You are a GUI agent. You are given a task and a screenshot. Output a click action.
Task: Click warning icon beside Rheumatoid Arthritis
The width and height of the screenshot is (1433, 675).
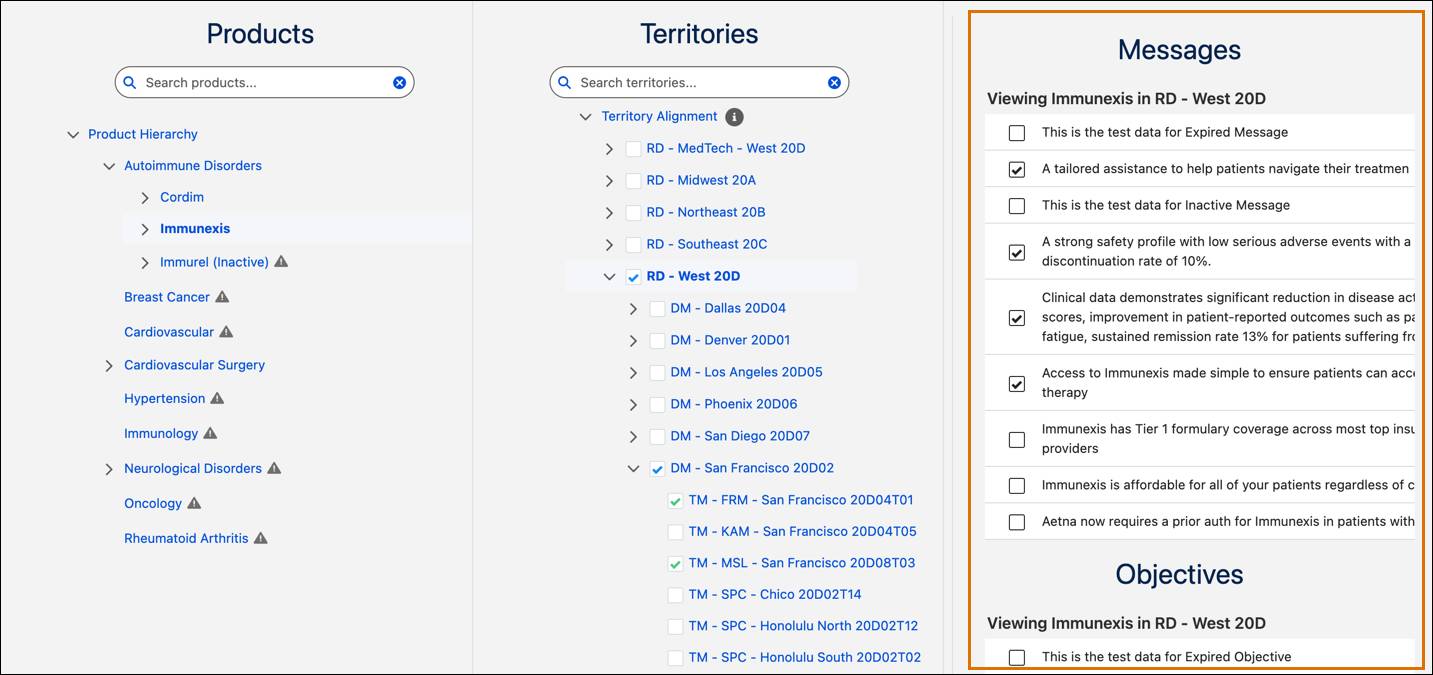pos(260,538)
